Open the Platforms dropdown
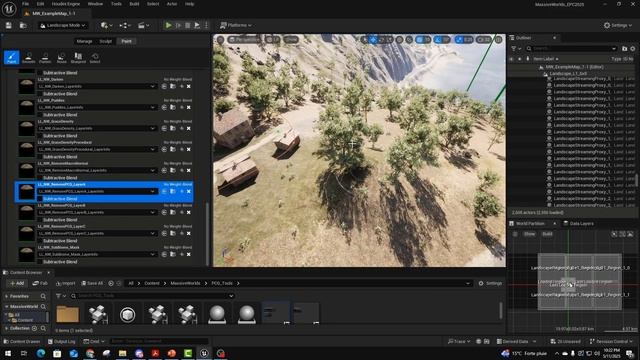Viewport: 640px width, 360px height. pos(236,25)
